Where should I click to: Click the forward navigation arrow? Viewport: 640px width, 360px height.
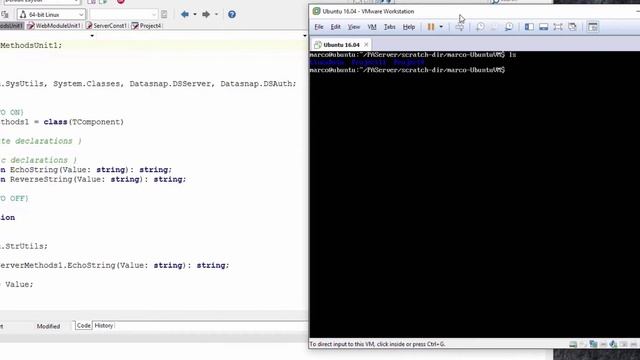[x=206, y=15]
